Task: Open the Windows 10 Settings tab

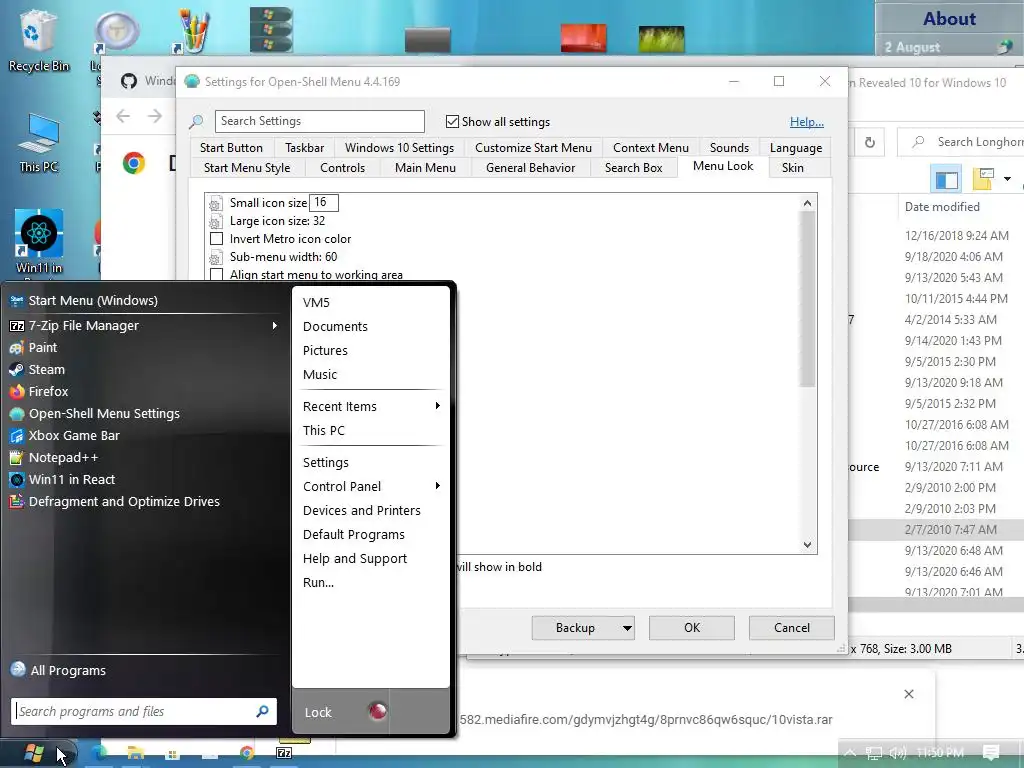Action: pyautogui.click(x=399, y=148)
